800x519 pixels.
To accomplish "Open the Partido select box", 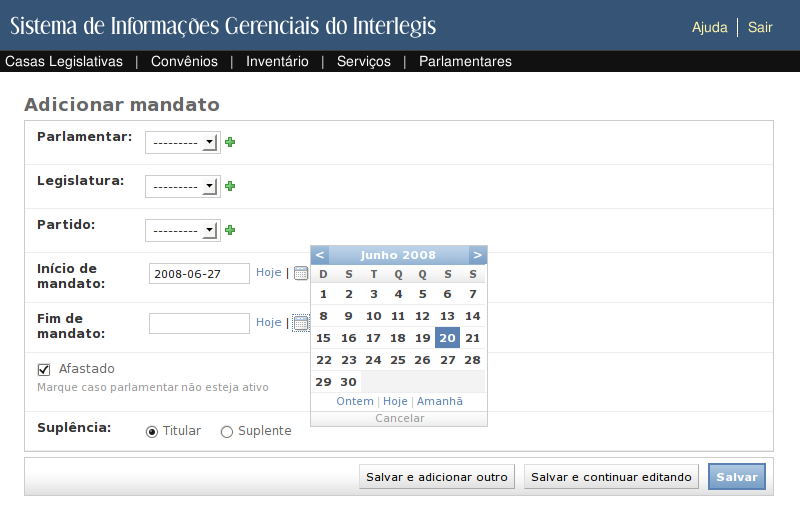I will click(x=182, y=231).
